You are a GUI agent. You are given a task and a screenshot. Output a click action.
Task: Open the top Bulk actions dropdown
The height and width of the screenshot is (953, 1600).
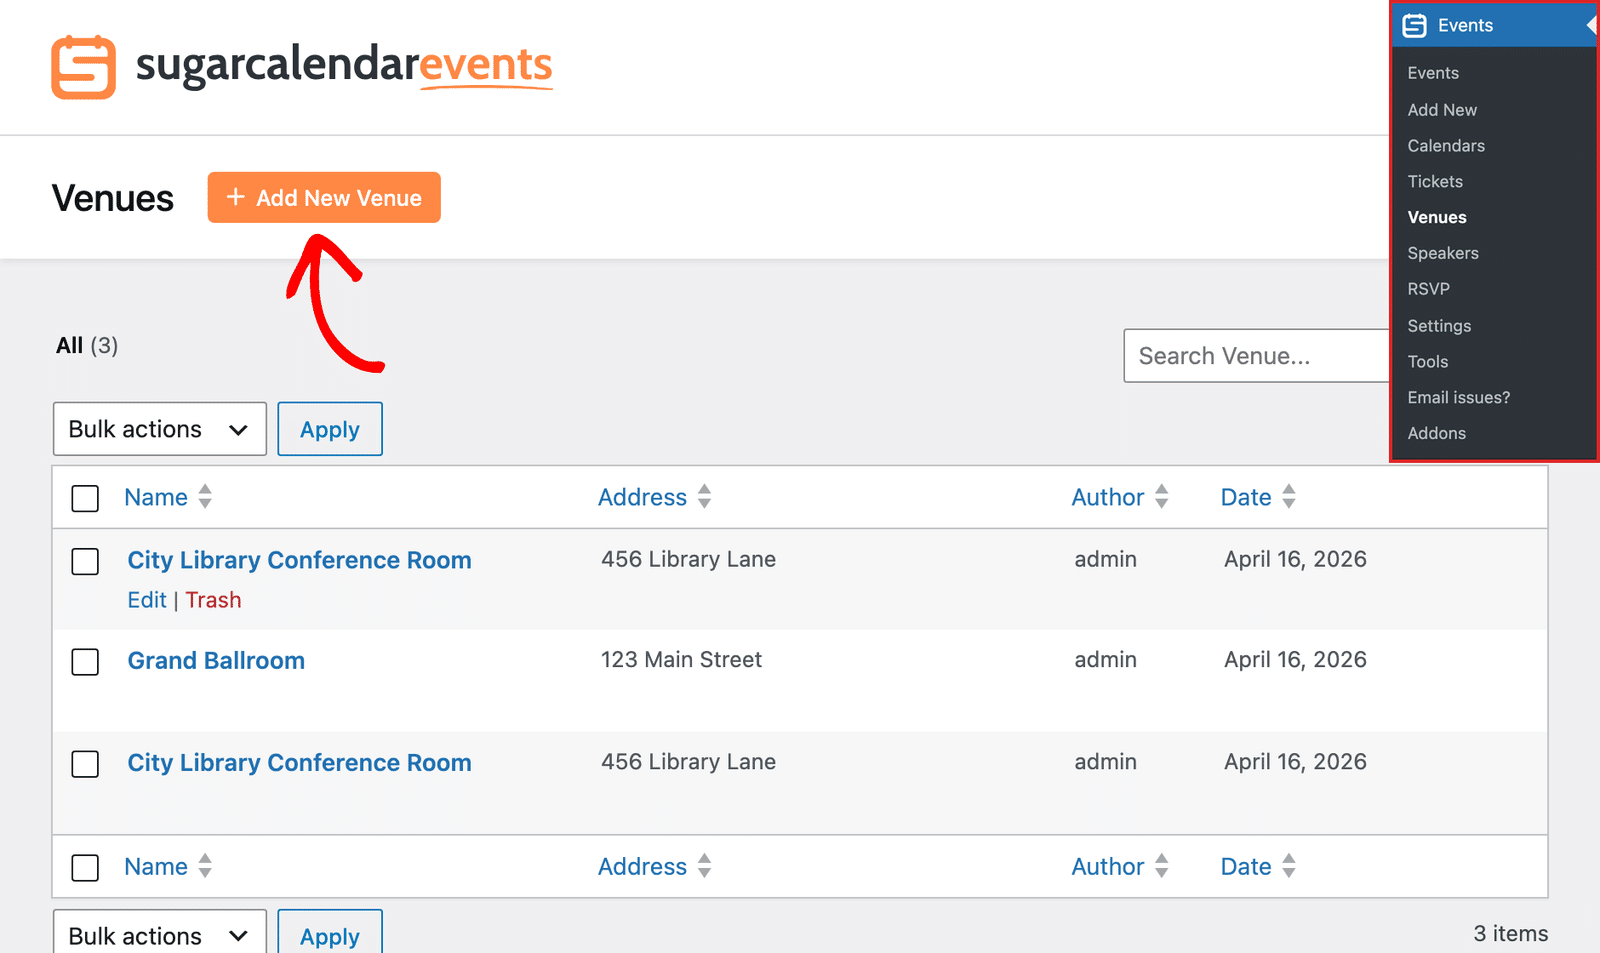[x=160, y=429]
